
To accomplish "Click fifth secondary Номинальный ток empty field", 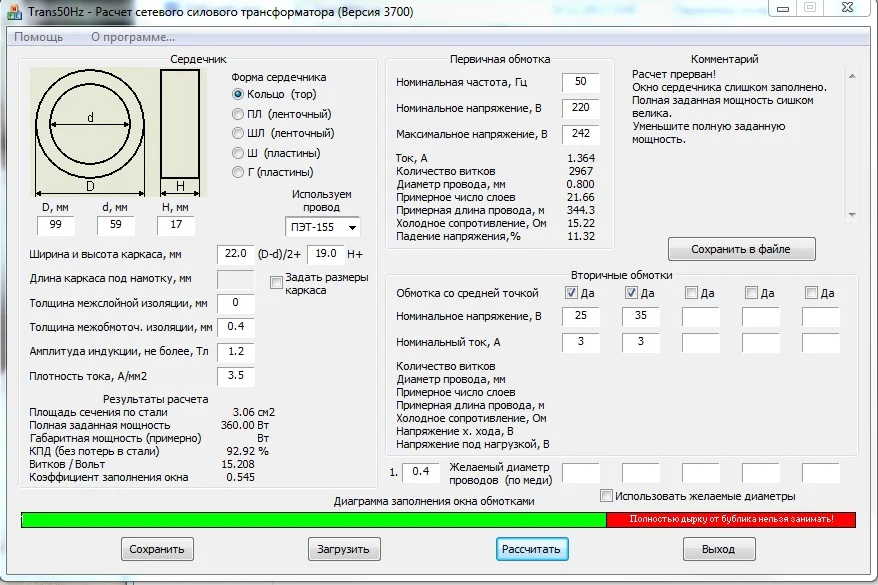I will 821,342.
